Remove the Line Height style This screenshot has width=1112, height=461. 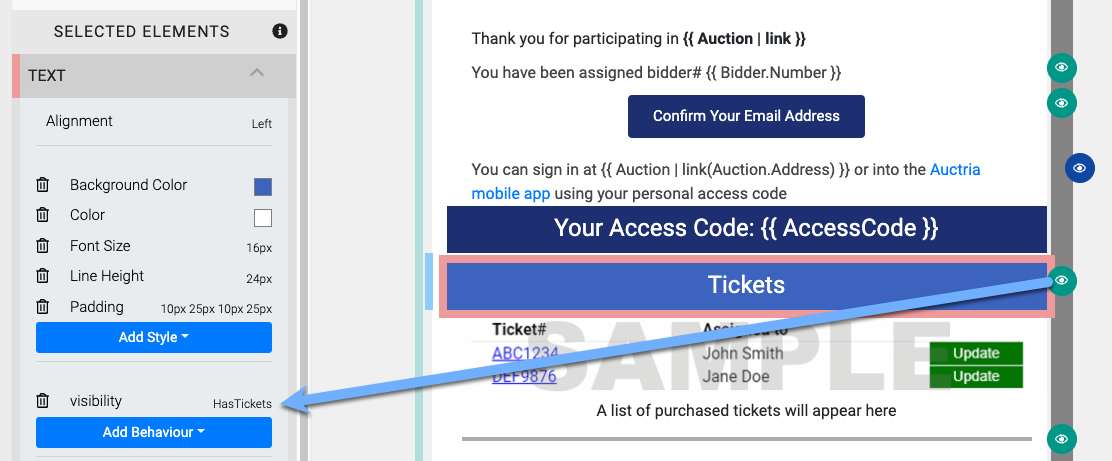pos(42,276)
